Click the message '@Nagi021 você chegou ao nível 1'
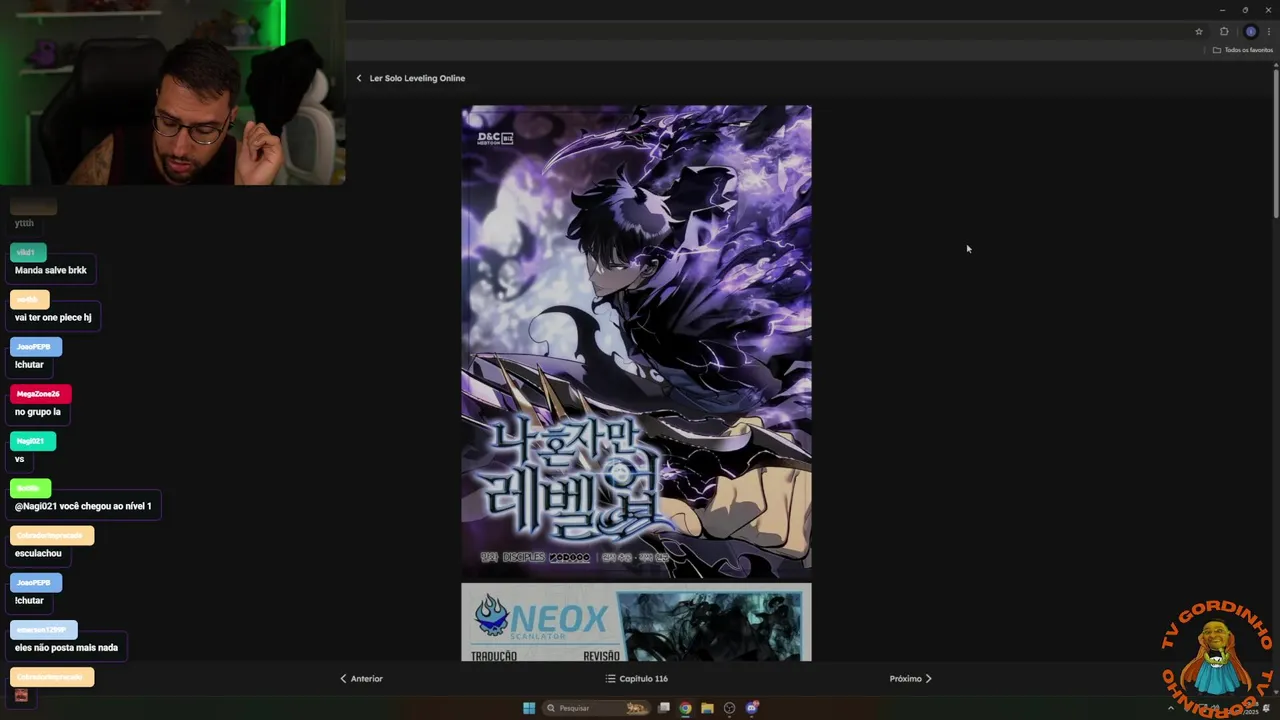The width and height of the screenshot is (1280, 720). click(84, 506)
